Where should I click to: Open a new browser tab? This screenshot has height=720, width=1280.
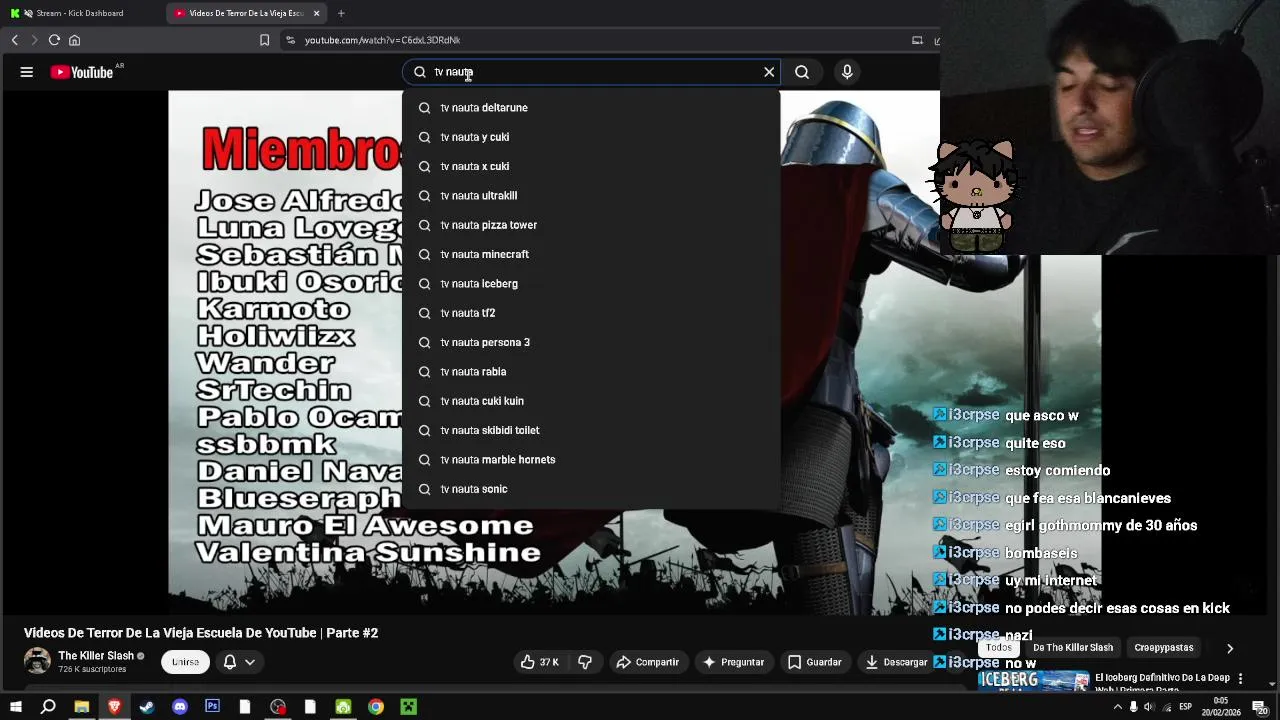click(341, 13)
